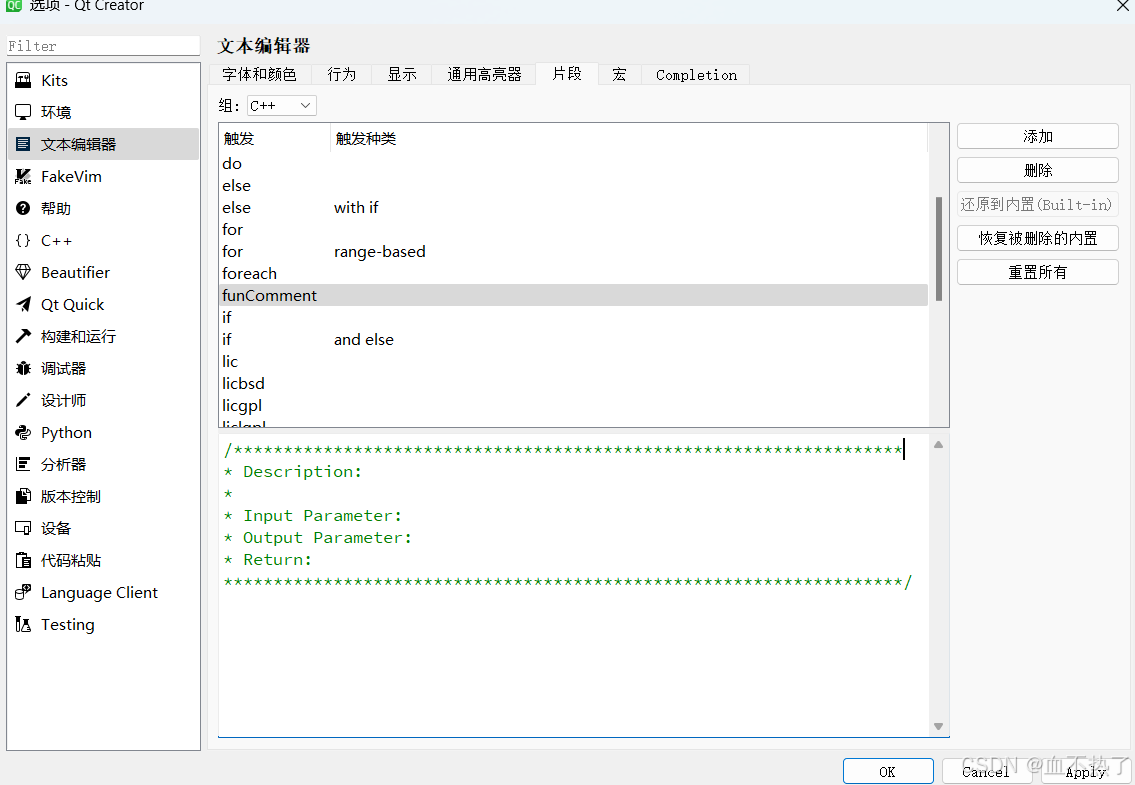Switch to the 显示 tab
The width and height of the screenshot is (1135, 785).
coord(402,75)
